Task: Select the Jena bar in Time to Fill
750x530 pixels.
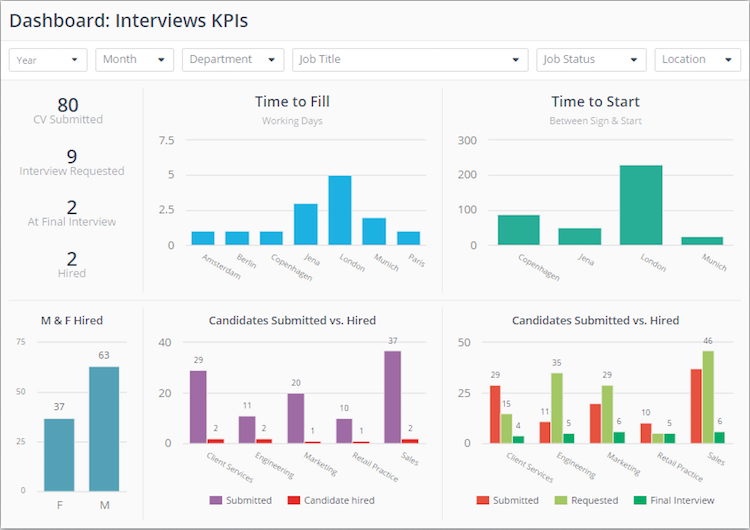Action: pos(306,225)
